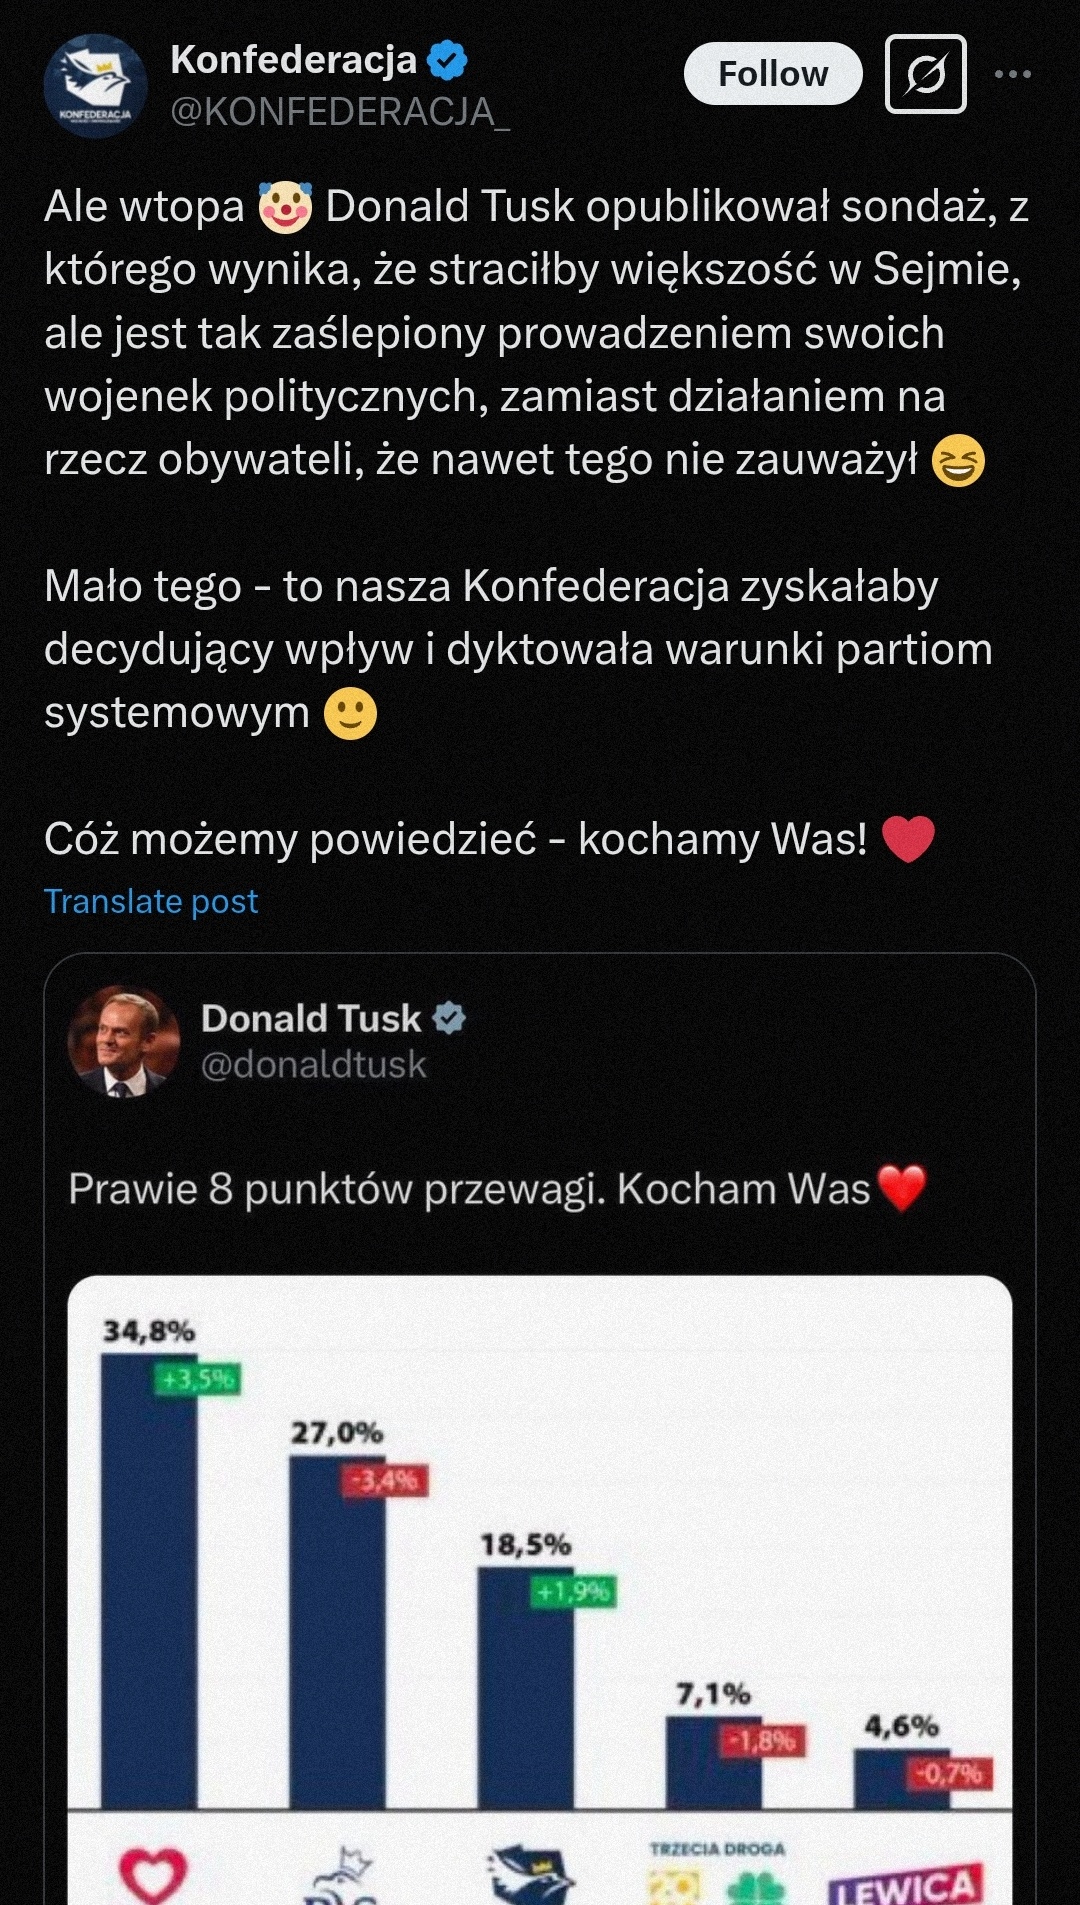Click the red heart logo under first bar
Screen dimensions: 1080x1905
pyautogui.click(x=153, y=1872)
